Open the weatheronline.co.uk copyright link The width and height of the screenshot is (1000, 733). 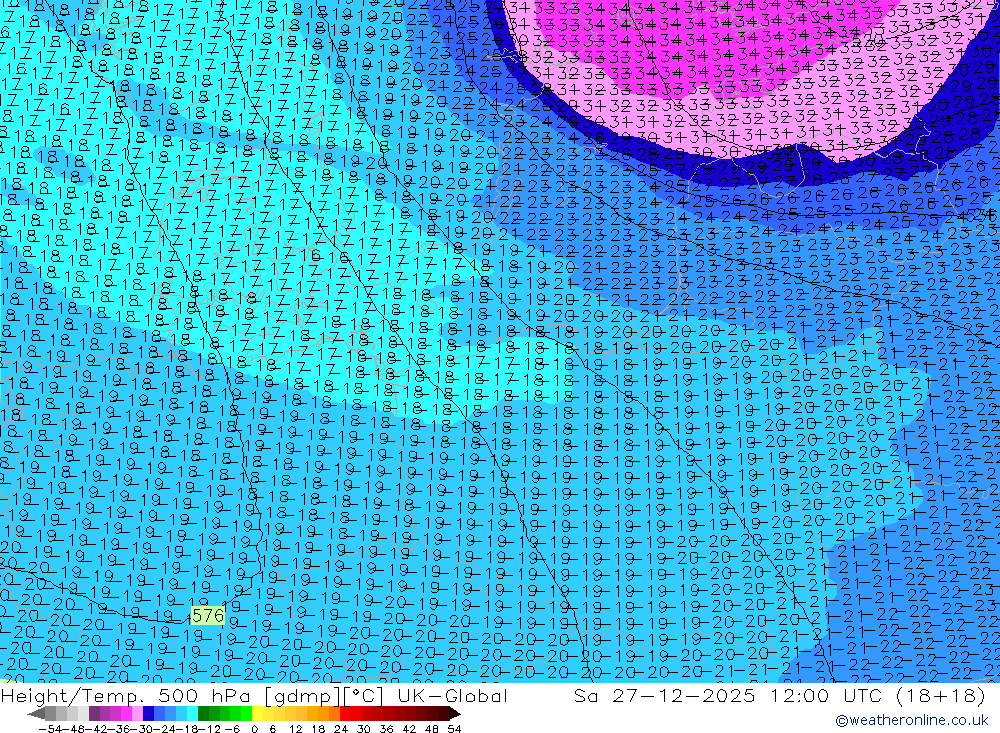(x=912, y=720)
